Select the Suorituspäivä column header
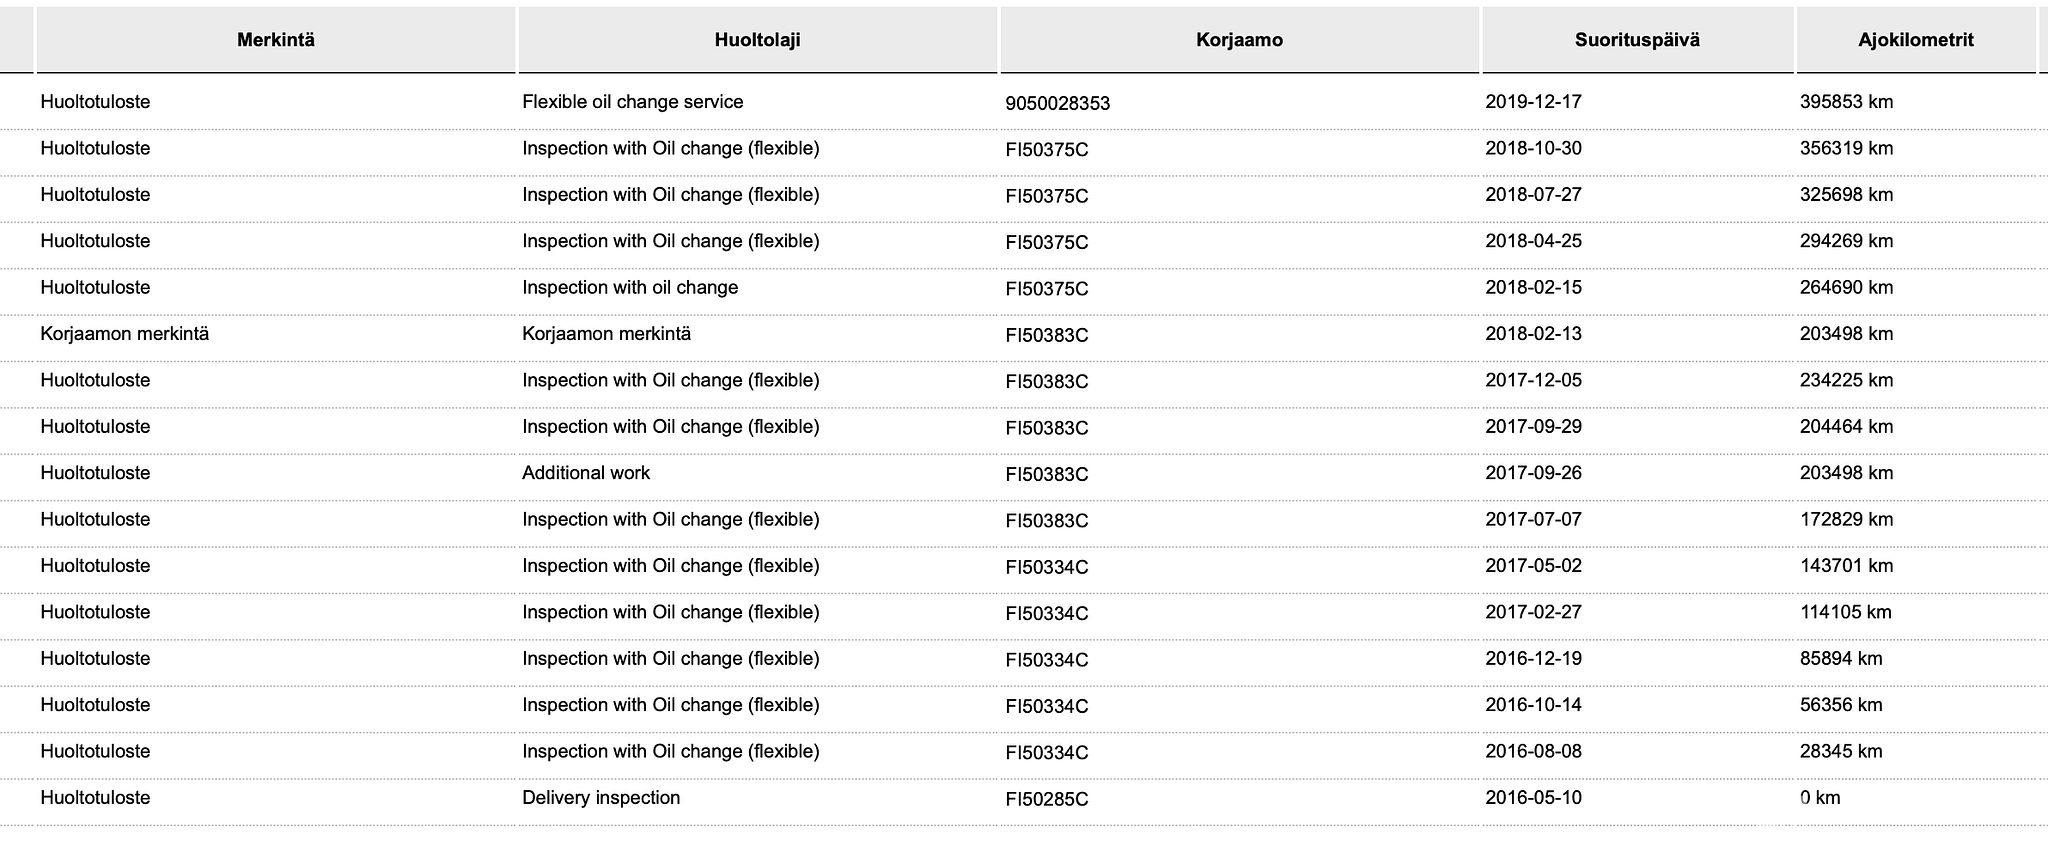This screenshot has width=2048, height=845. [x=1637, y=40]
